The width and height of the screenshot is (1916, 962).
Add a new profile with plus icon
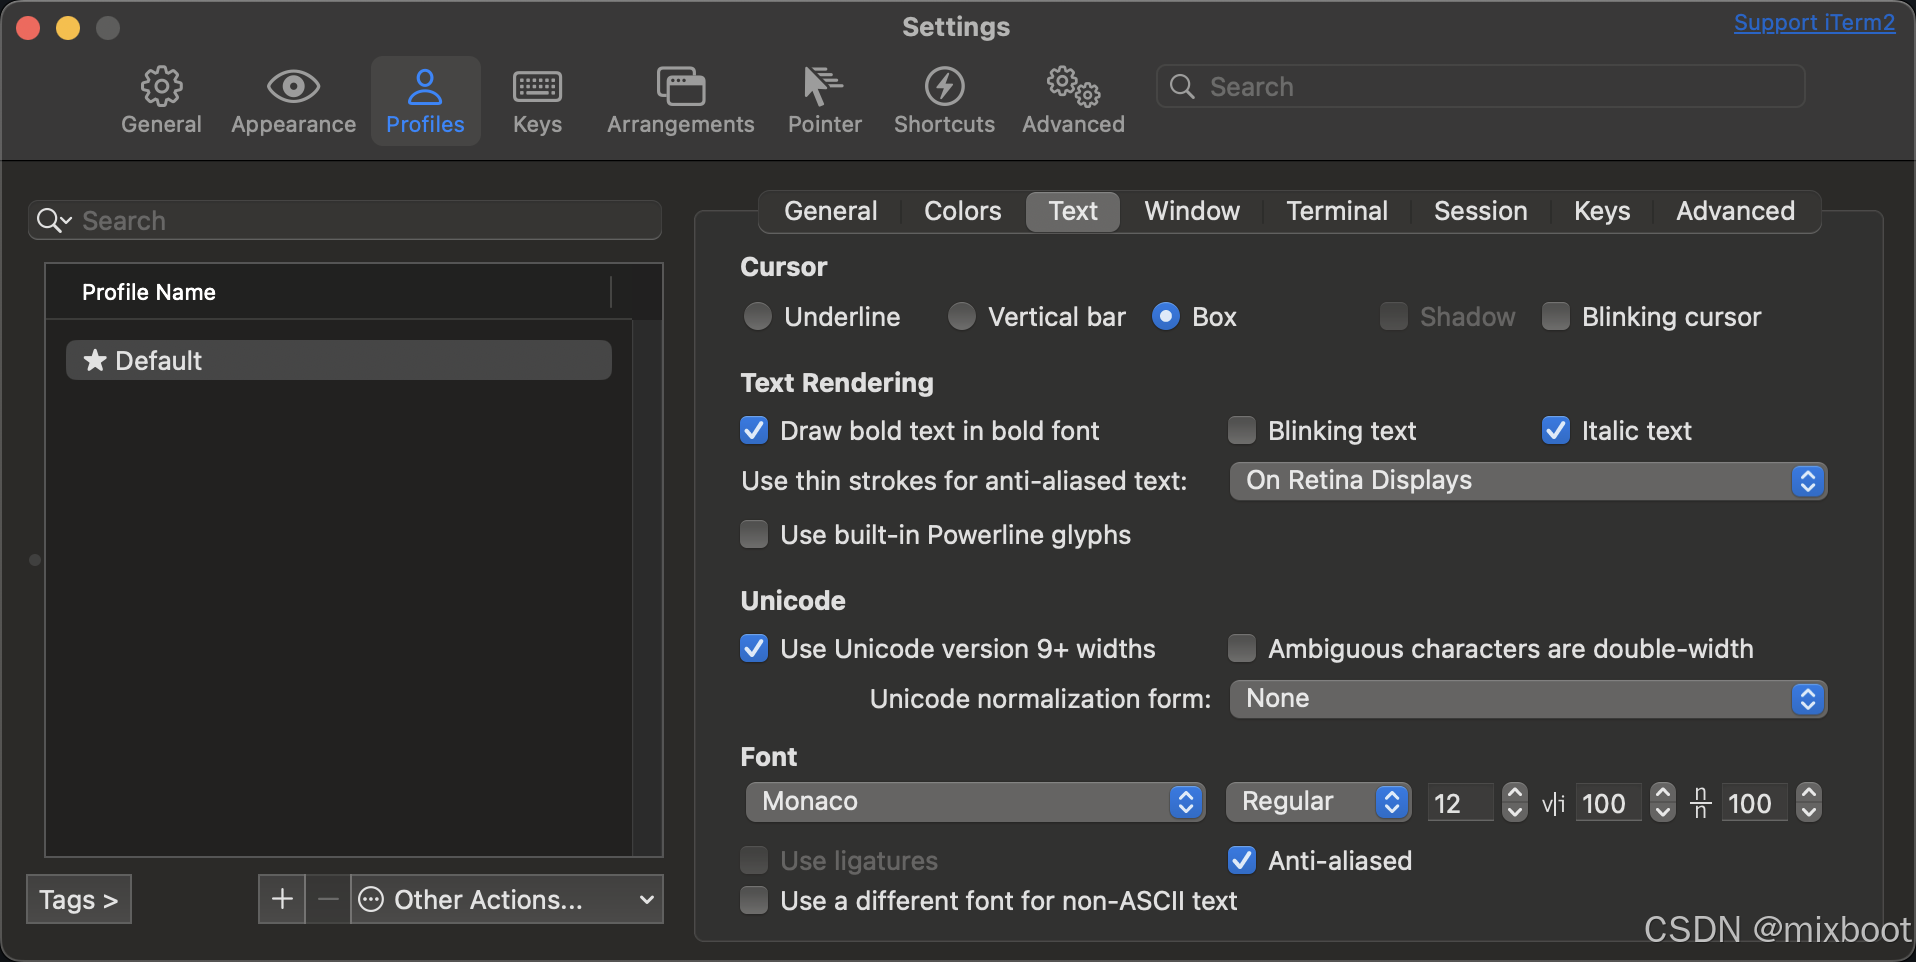[x=282, y=899]
